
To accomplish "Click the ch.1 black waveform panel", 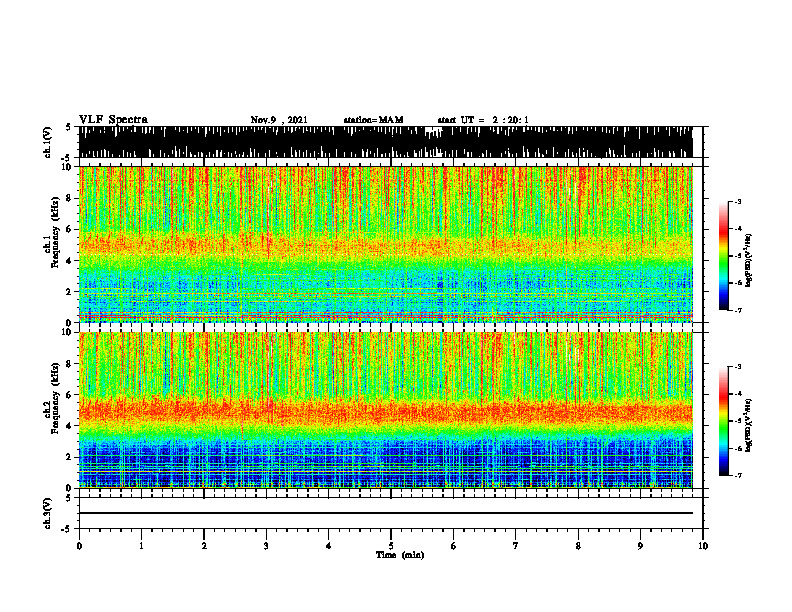I will (x=385, y=142).
